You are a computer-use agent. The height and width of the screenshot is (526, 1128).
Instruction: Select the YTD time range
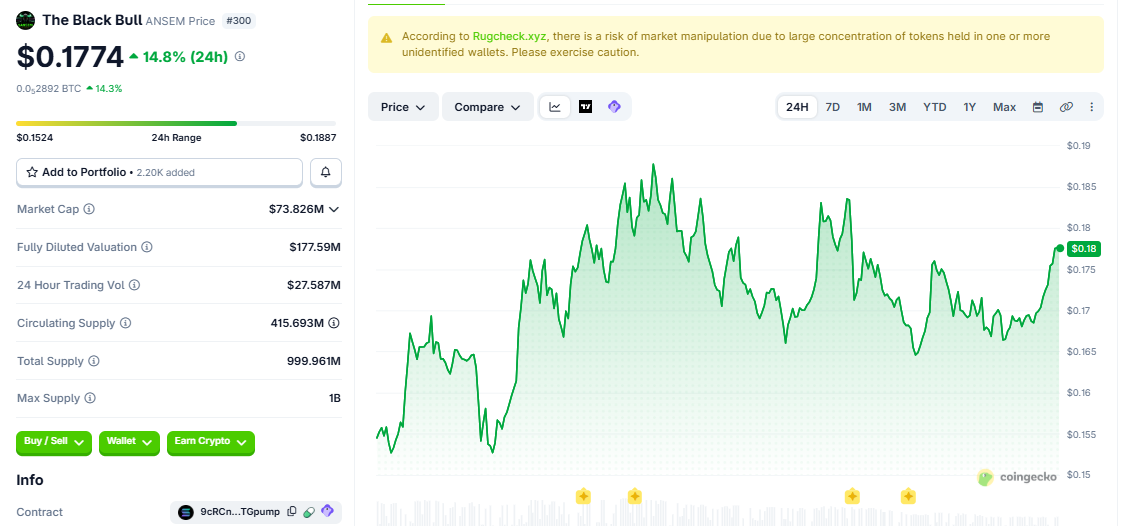934,107
